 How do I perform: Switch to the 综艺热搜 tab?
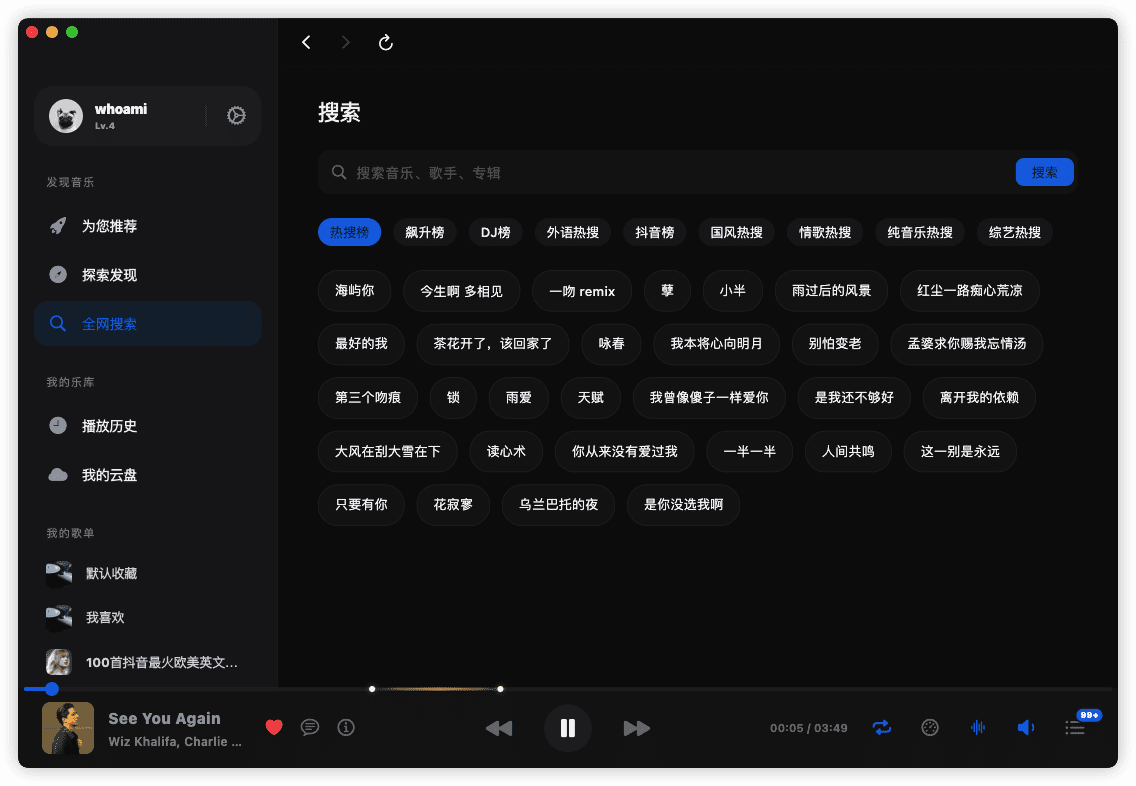pyautogui.click(x=1014, y=232)
